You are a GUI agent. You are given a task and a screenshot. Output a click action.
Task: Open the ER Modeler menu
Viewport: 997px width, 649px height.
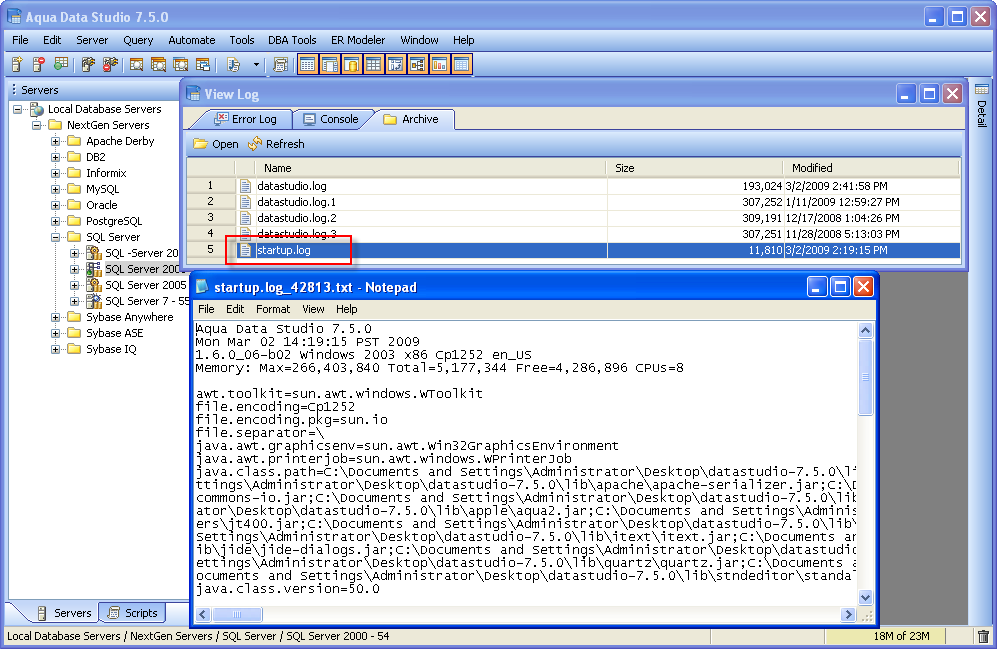pos(358,40)
